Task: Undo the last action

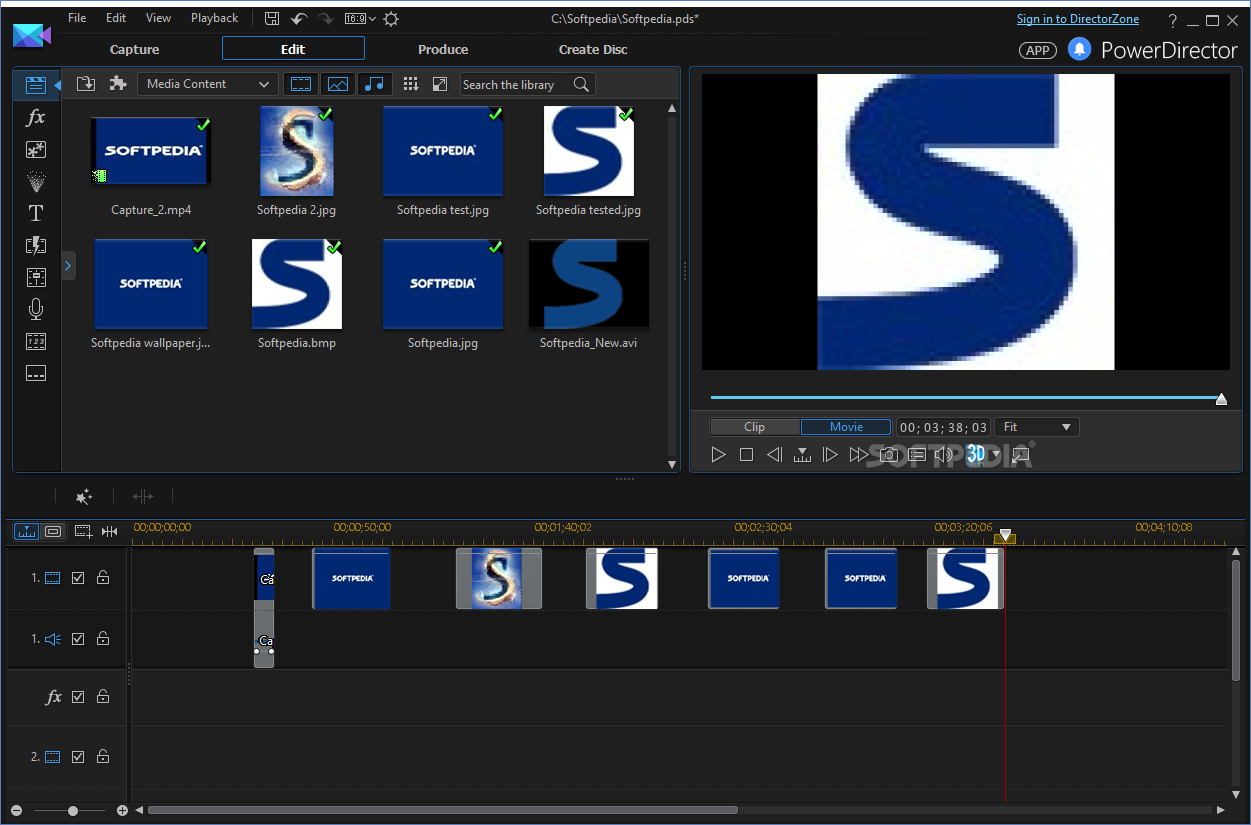Action: click(x=299, y=19)
